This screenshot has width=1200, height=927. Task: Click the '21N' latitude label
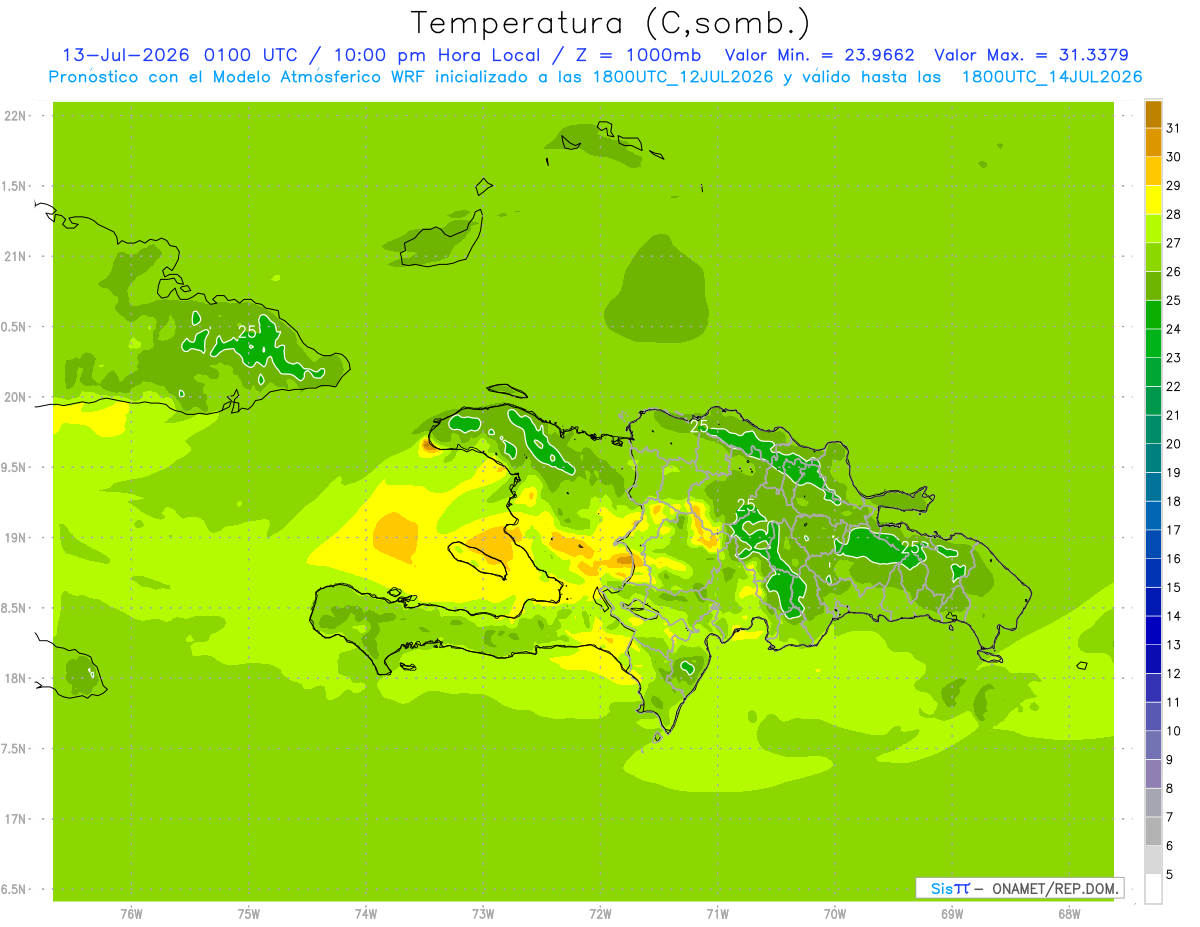[x=15, y=257]
